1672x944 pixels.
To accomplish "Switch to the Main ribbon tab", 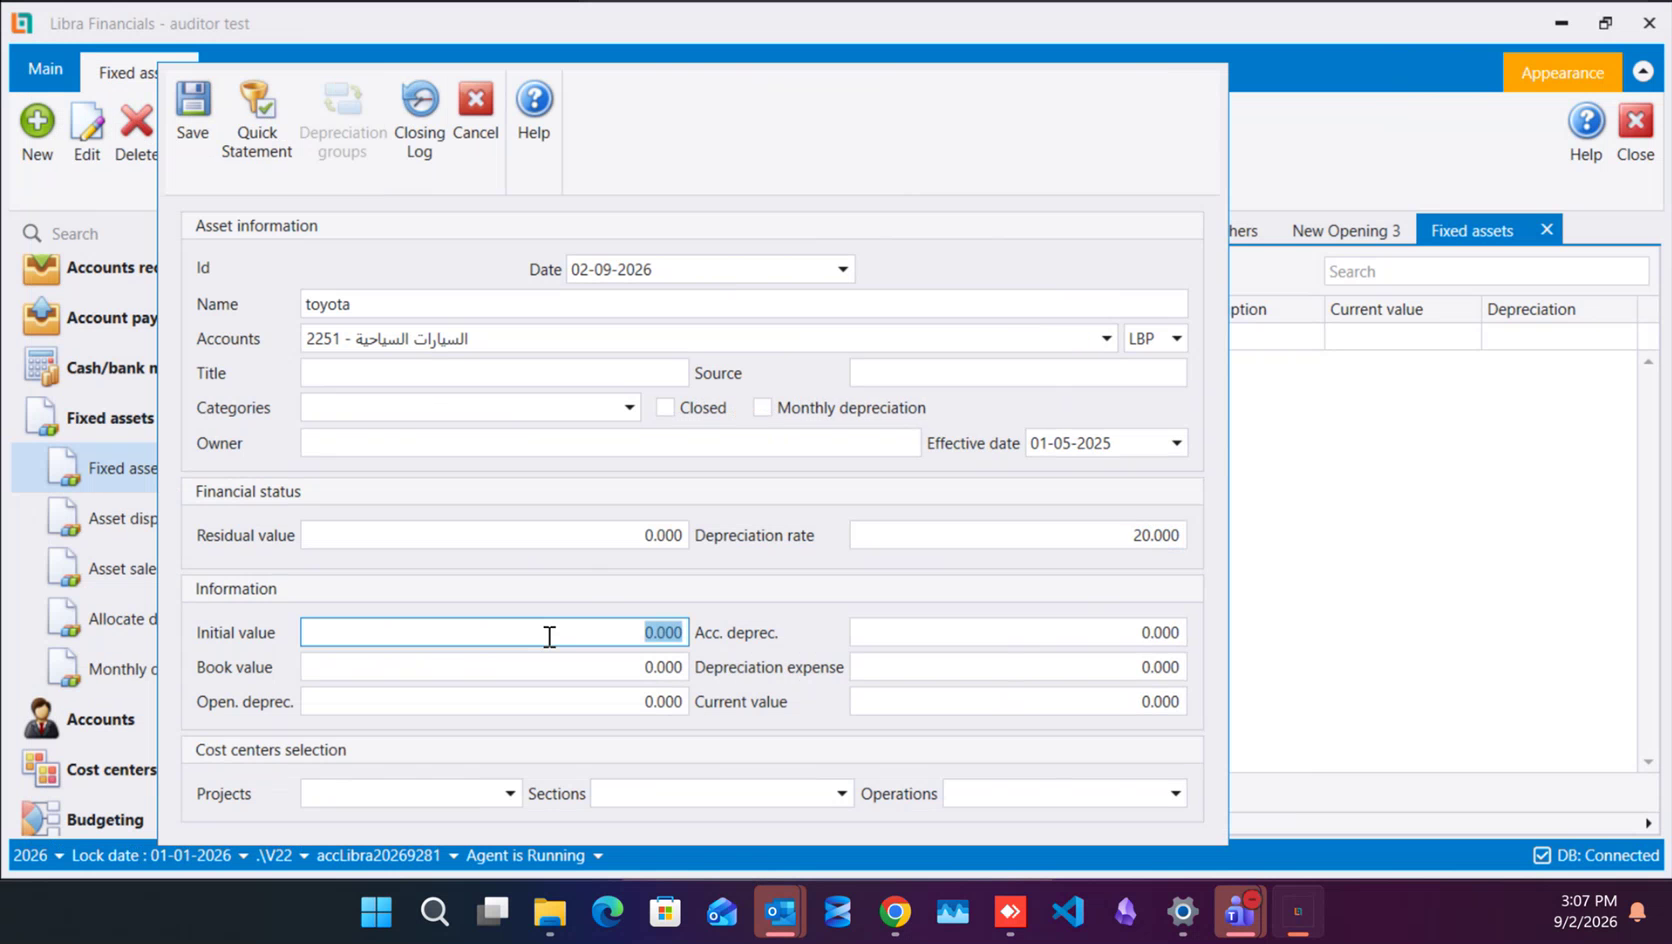I will pyautogui.click(x=45, y=69).
